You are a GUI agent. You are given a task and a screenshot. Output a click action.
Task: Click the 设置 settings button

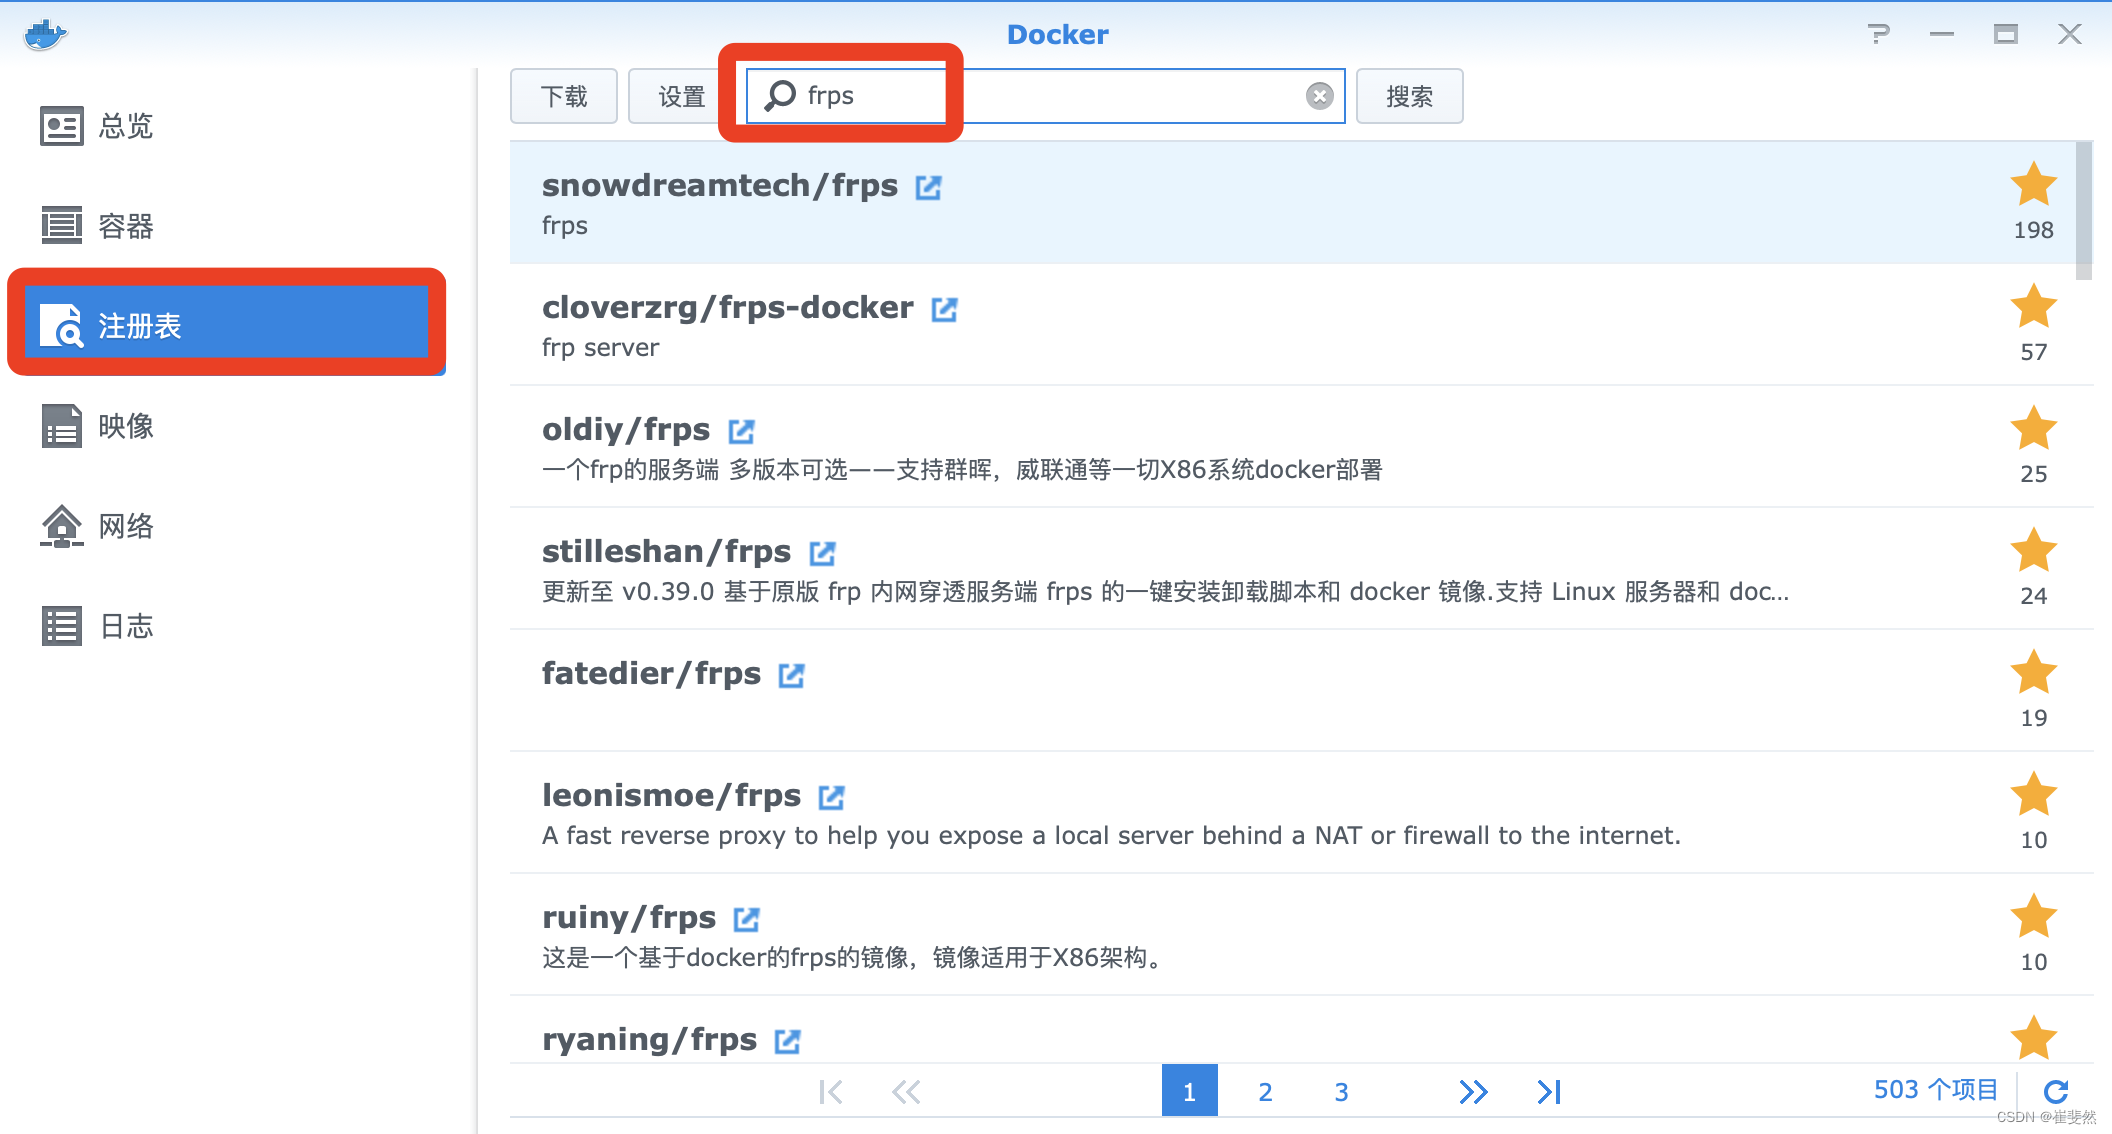click(681, 96)
